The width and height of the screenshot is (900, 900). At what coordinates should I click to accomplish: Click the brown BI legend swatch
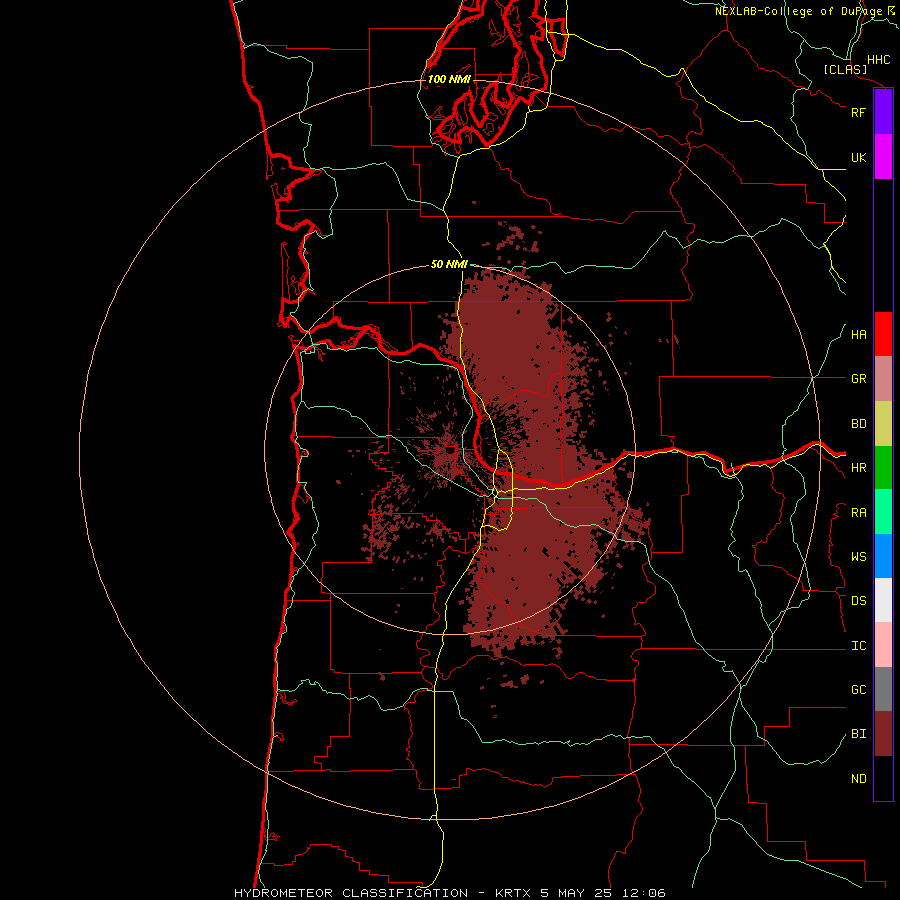pos(883,734)
